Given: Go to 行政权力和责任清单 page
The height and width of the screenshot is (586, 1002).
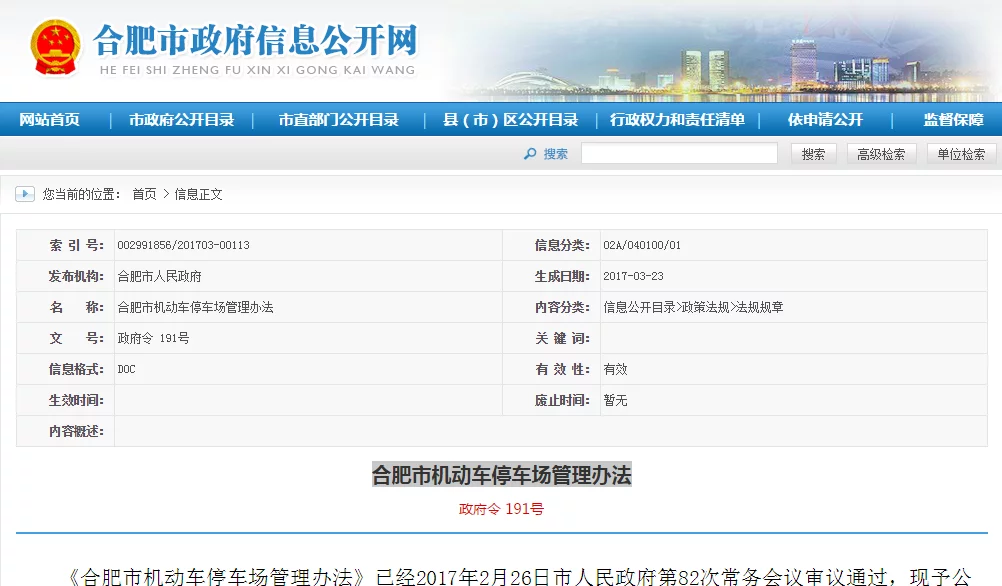Looking at the screenshot, I should point(677,120).
